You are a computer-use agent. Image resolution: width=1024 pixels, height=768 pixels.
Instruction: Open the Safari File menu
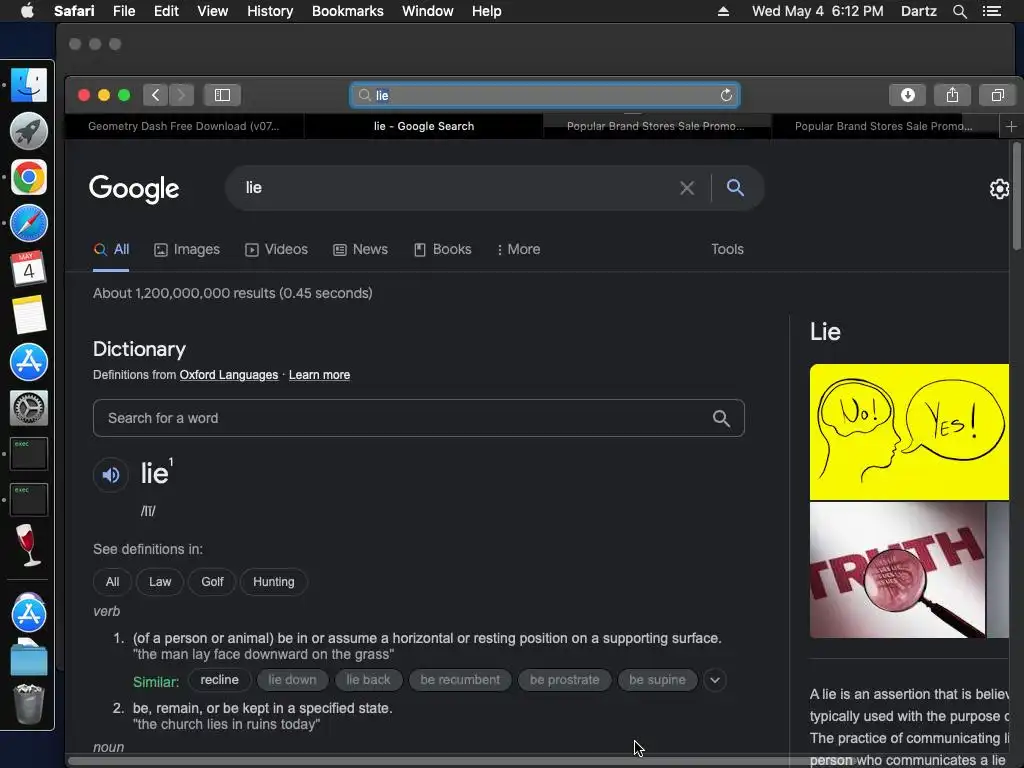(123, 11)
